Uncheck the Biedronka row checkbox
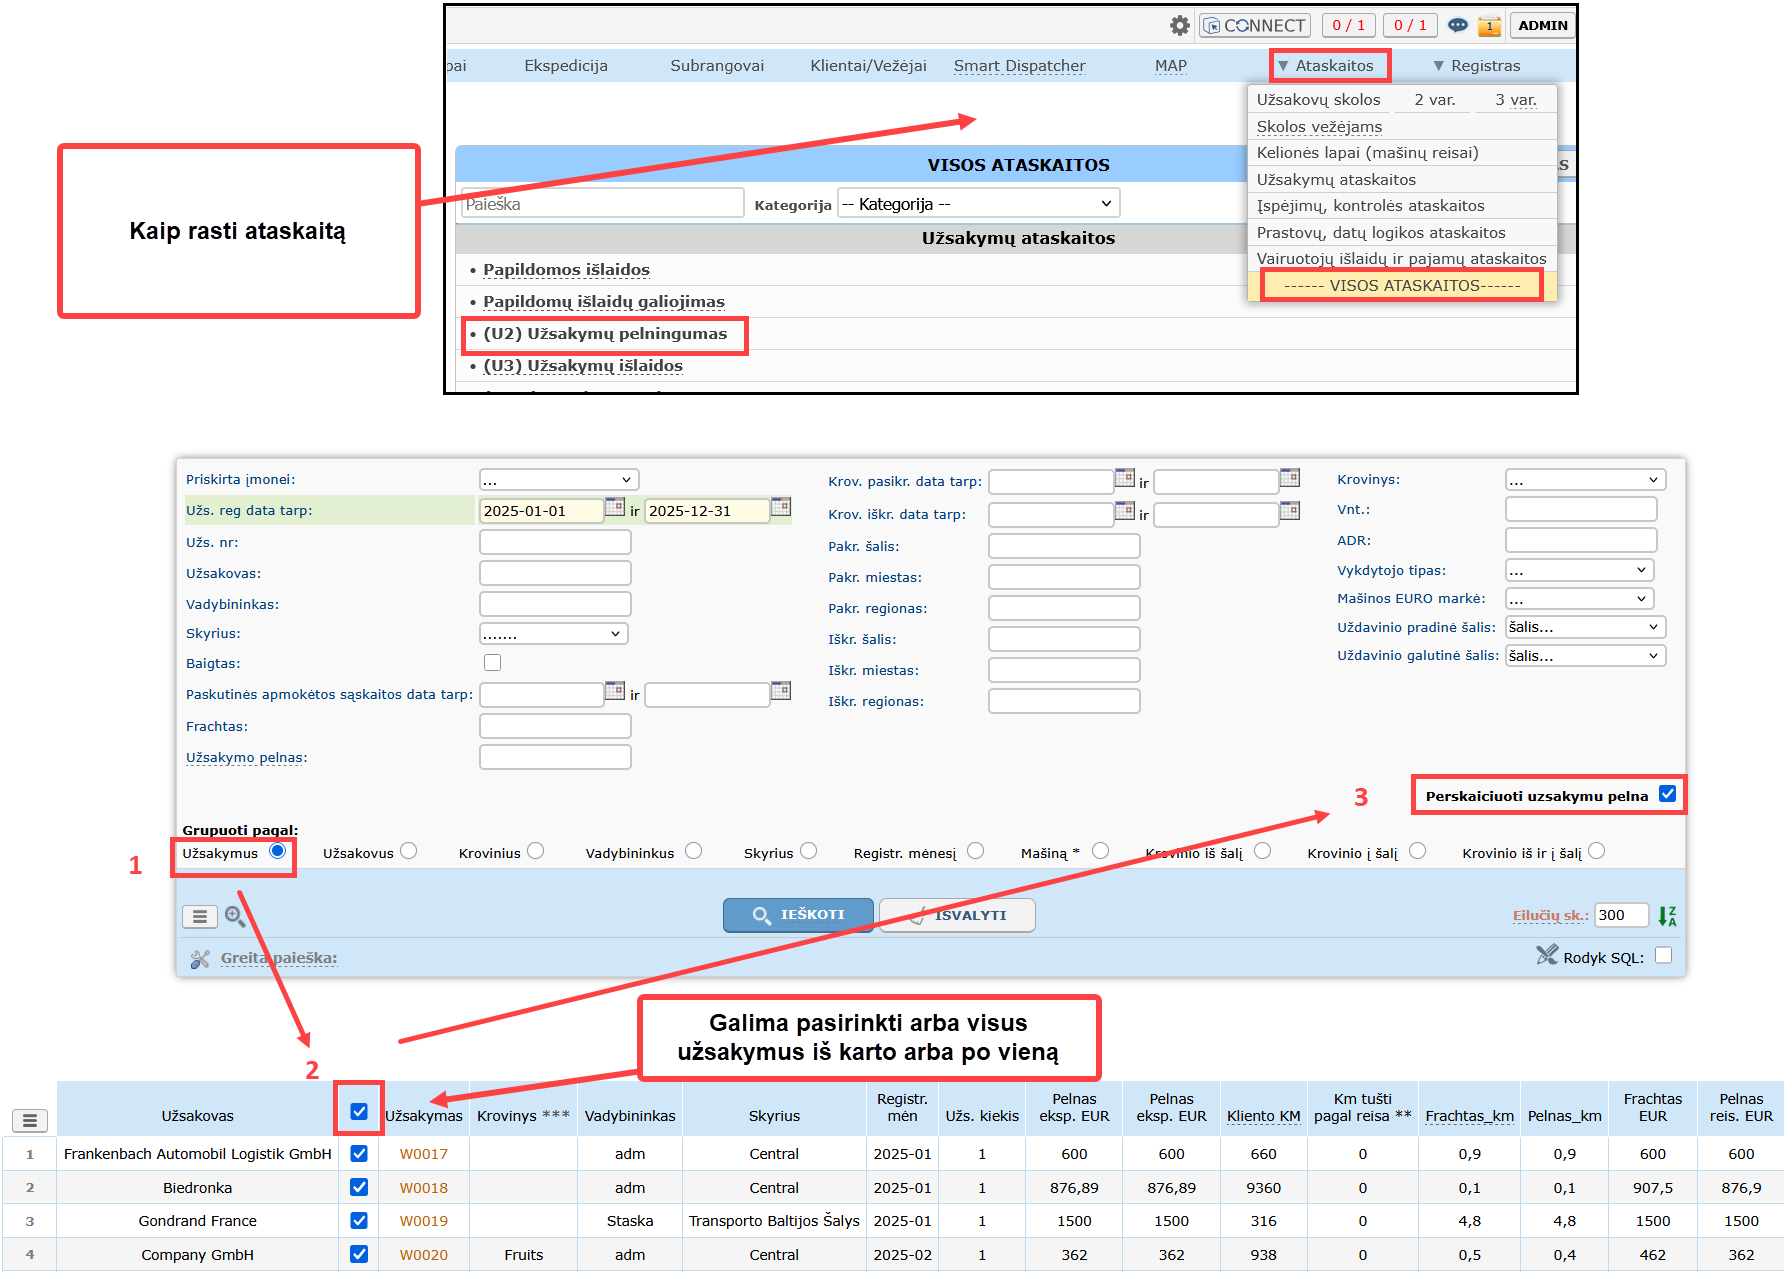Viewport: 1784px width, 1272px height. tap(359, 1187)
